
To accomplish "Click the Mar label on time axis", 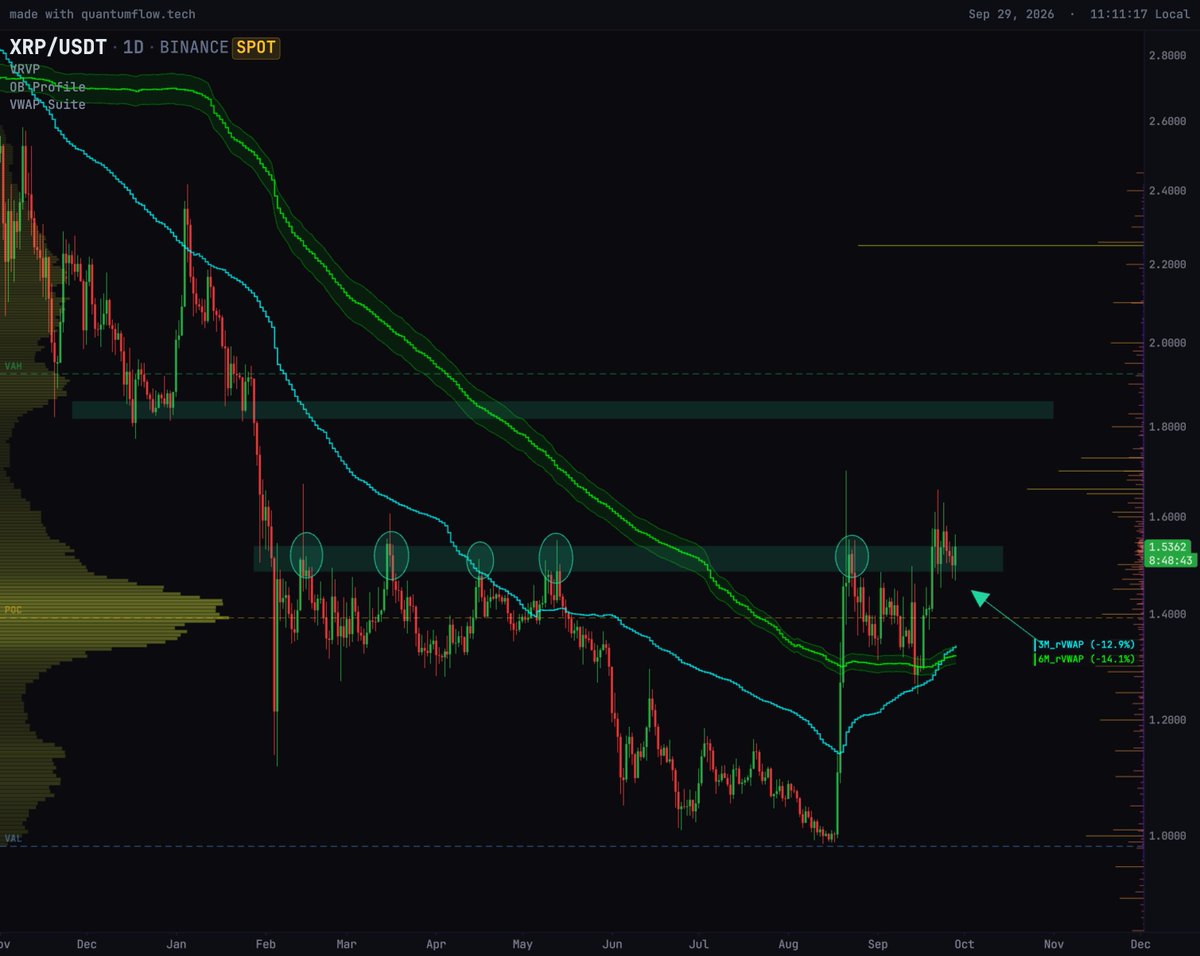I will [x=347, y=944].
